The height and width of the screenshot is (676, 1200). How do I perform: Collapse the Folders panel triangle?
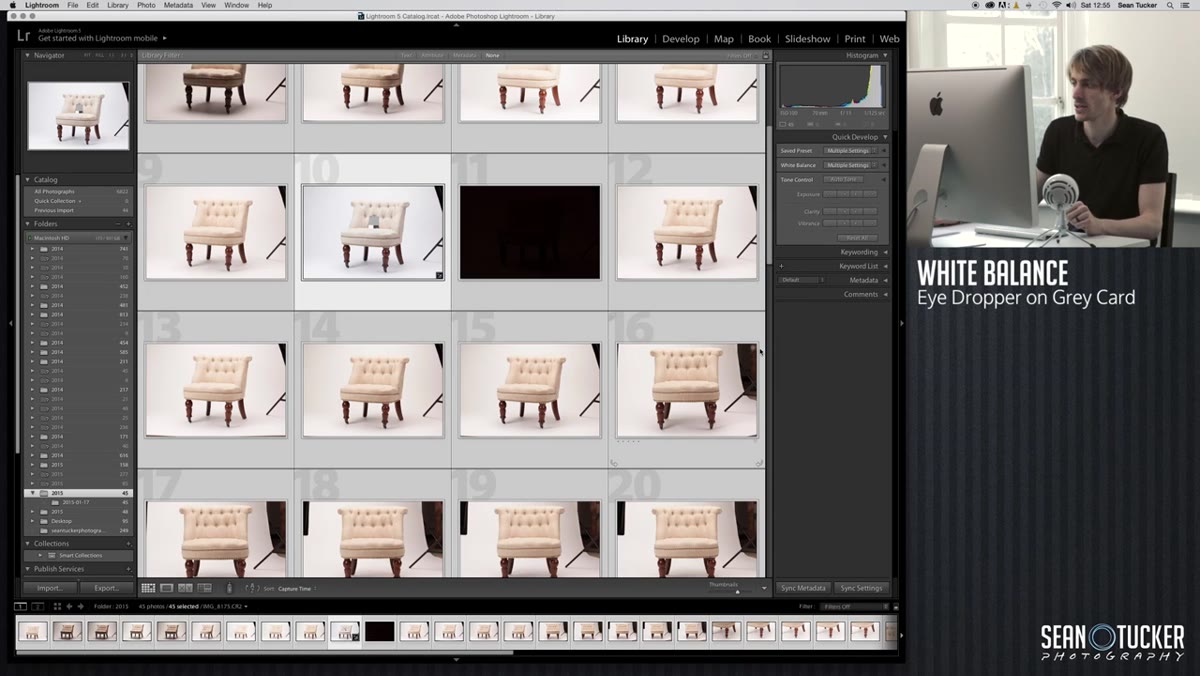click(28, 224)
